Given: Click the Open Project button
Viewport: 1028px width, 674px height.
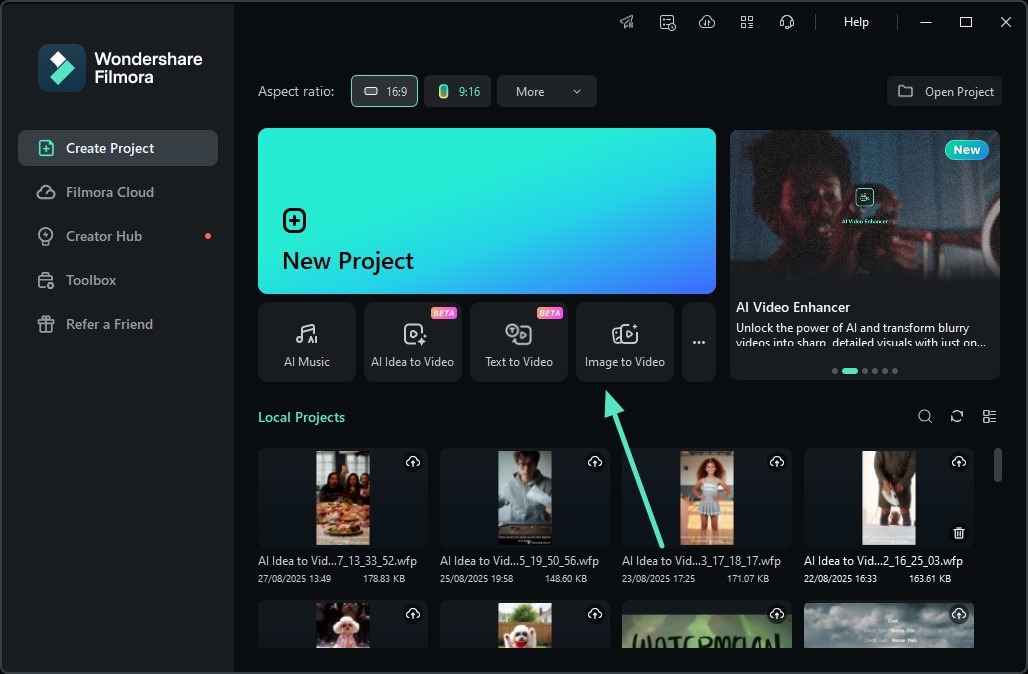Looking at the screenshot, I should [x=944, y=91].
